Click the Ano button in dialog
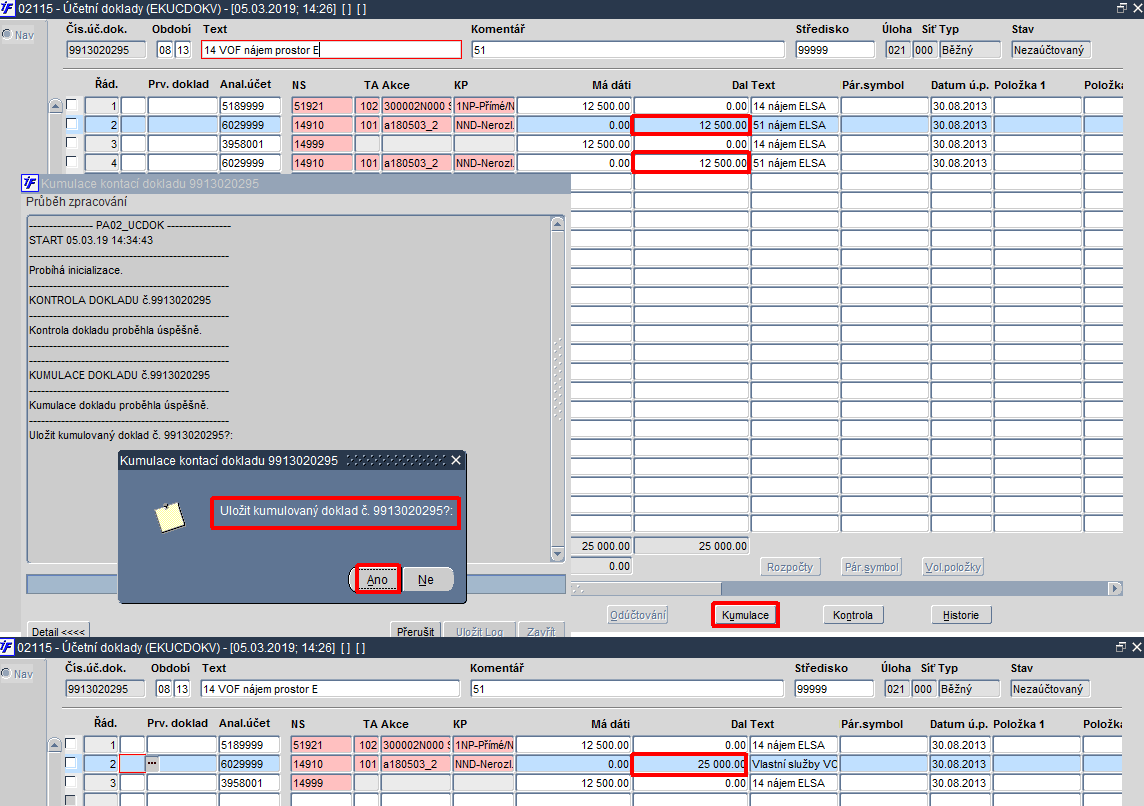The image size is (1144, 806). (x=377, y=579)
